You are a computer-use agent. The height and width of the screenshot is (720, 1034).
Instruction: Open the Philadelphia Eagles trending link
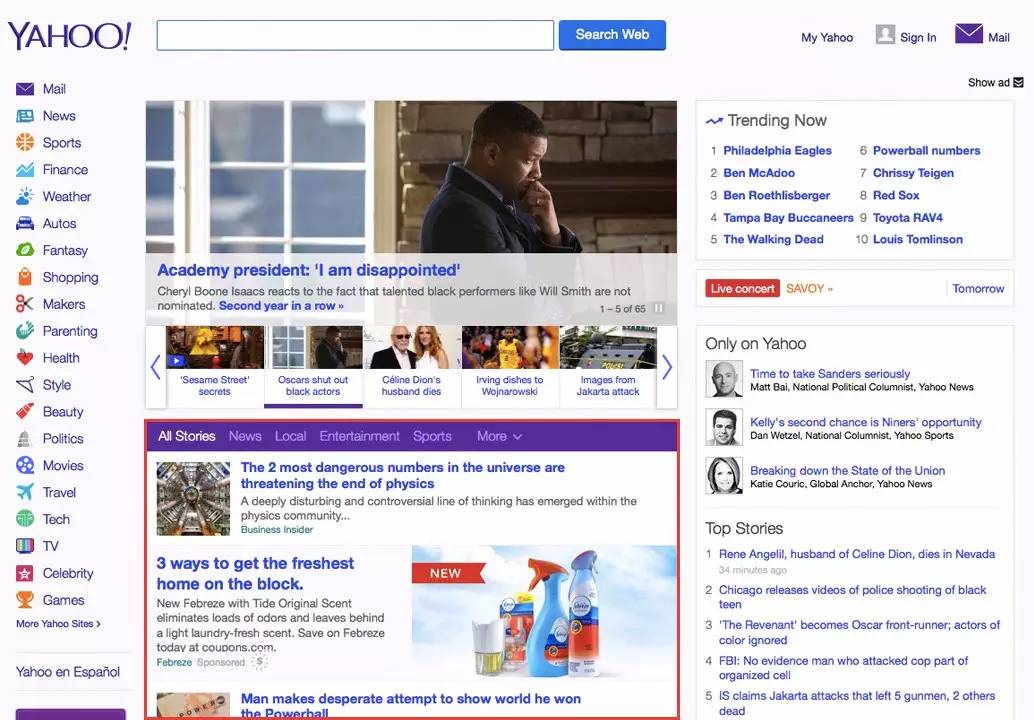[777, 150]
